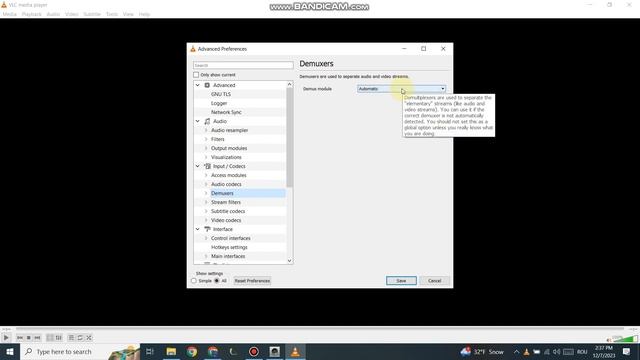
Task: Click the Audio music note icon
Action: point(207,121)
